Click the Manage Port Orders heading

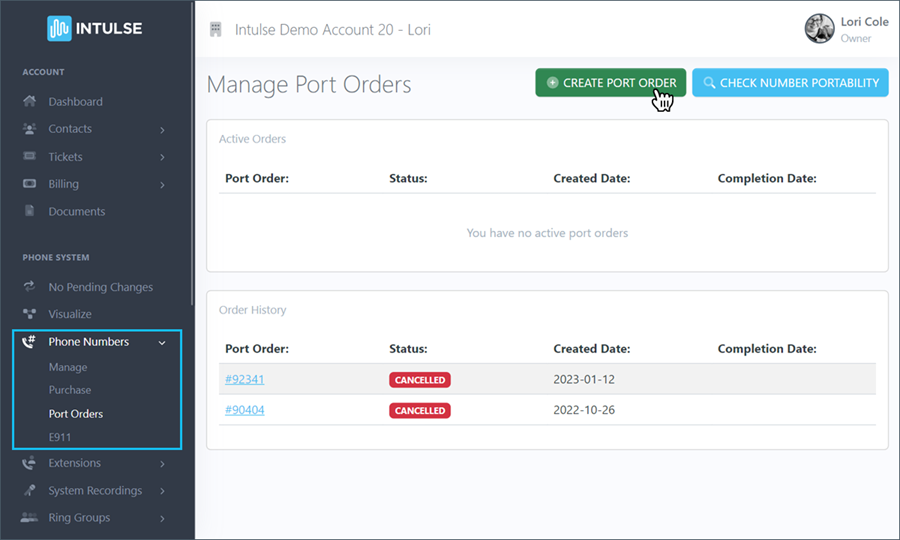[309, 84]
